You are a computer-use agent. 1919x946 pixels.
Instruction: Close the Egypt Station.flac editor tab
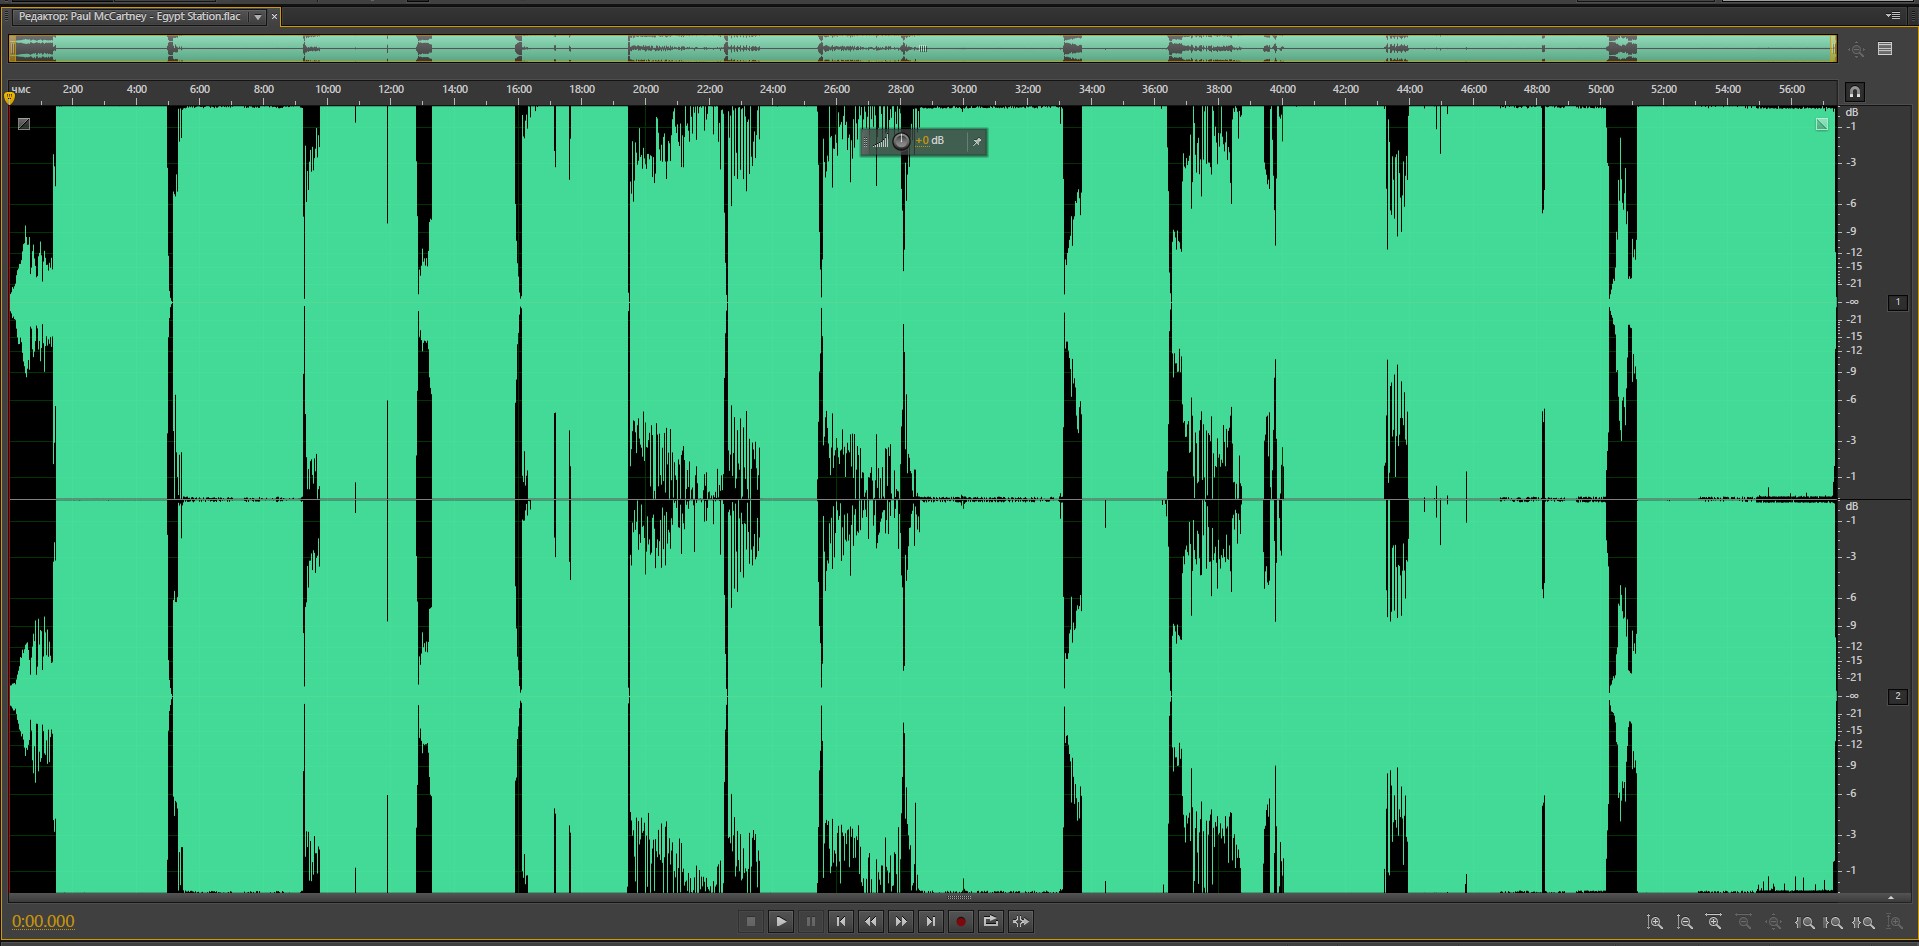[x=275, y=17]
